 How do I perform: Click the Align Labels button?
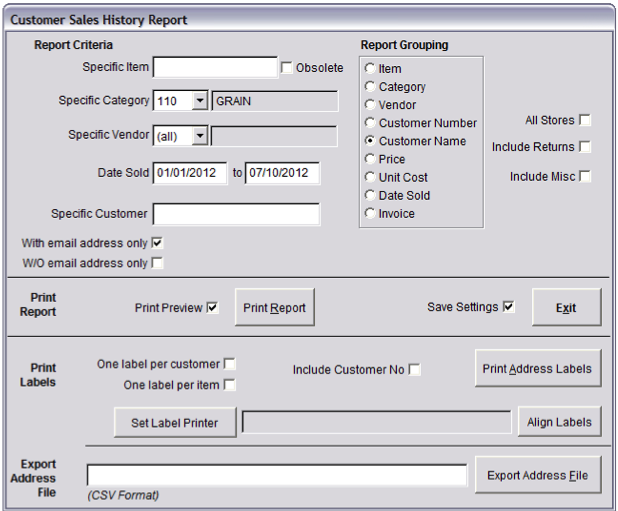tap(560, 422)
